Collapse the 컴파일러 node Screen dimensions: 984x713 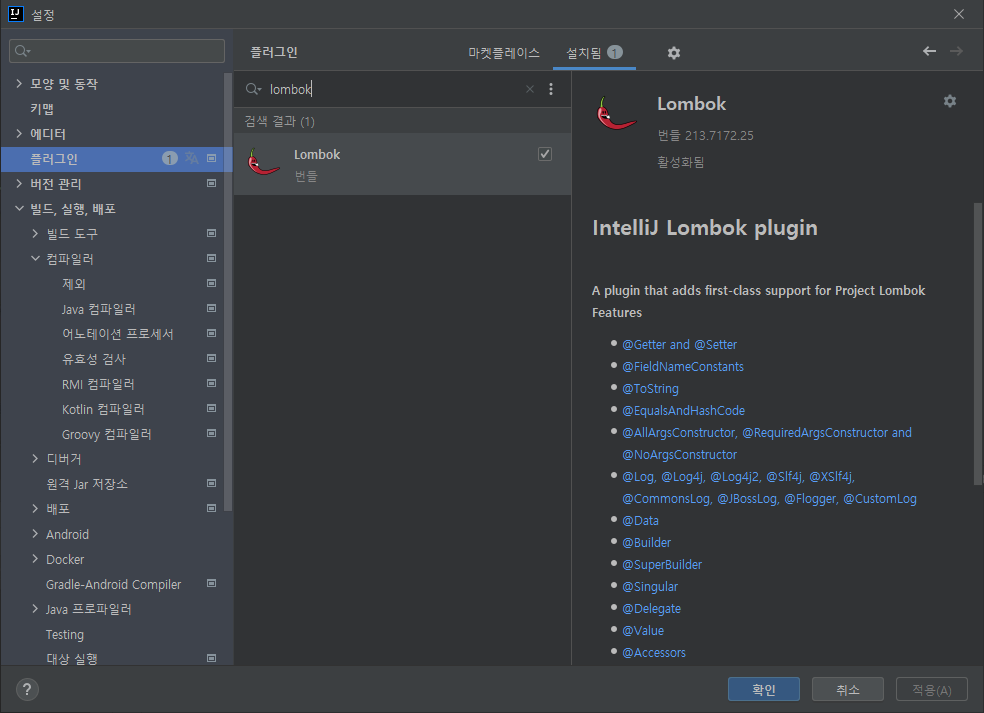tap(35, 259)
